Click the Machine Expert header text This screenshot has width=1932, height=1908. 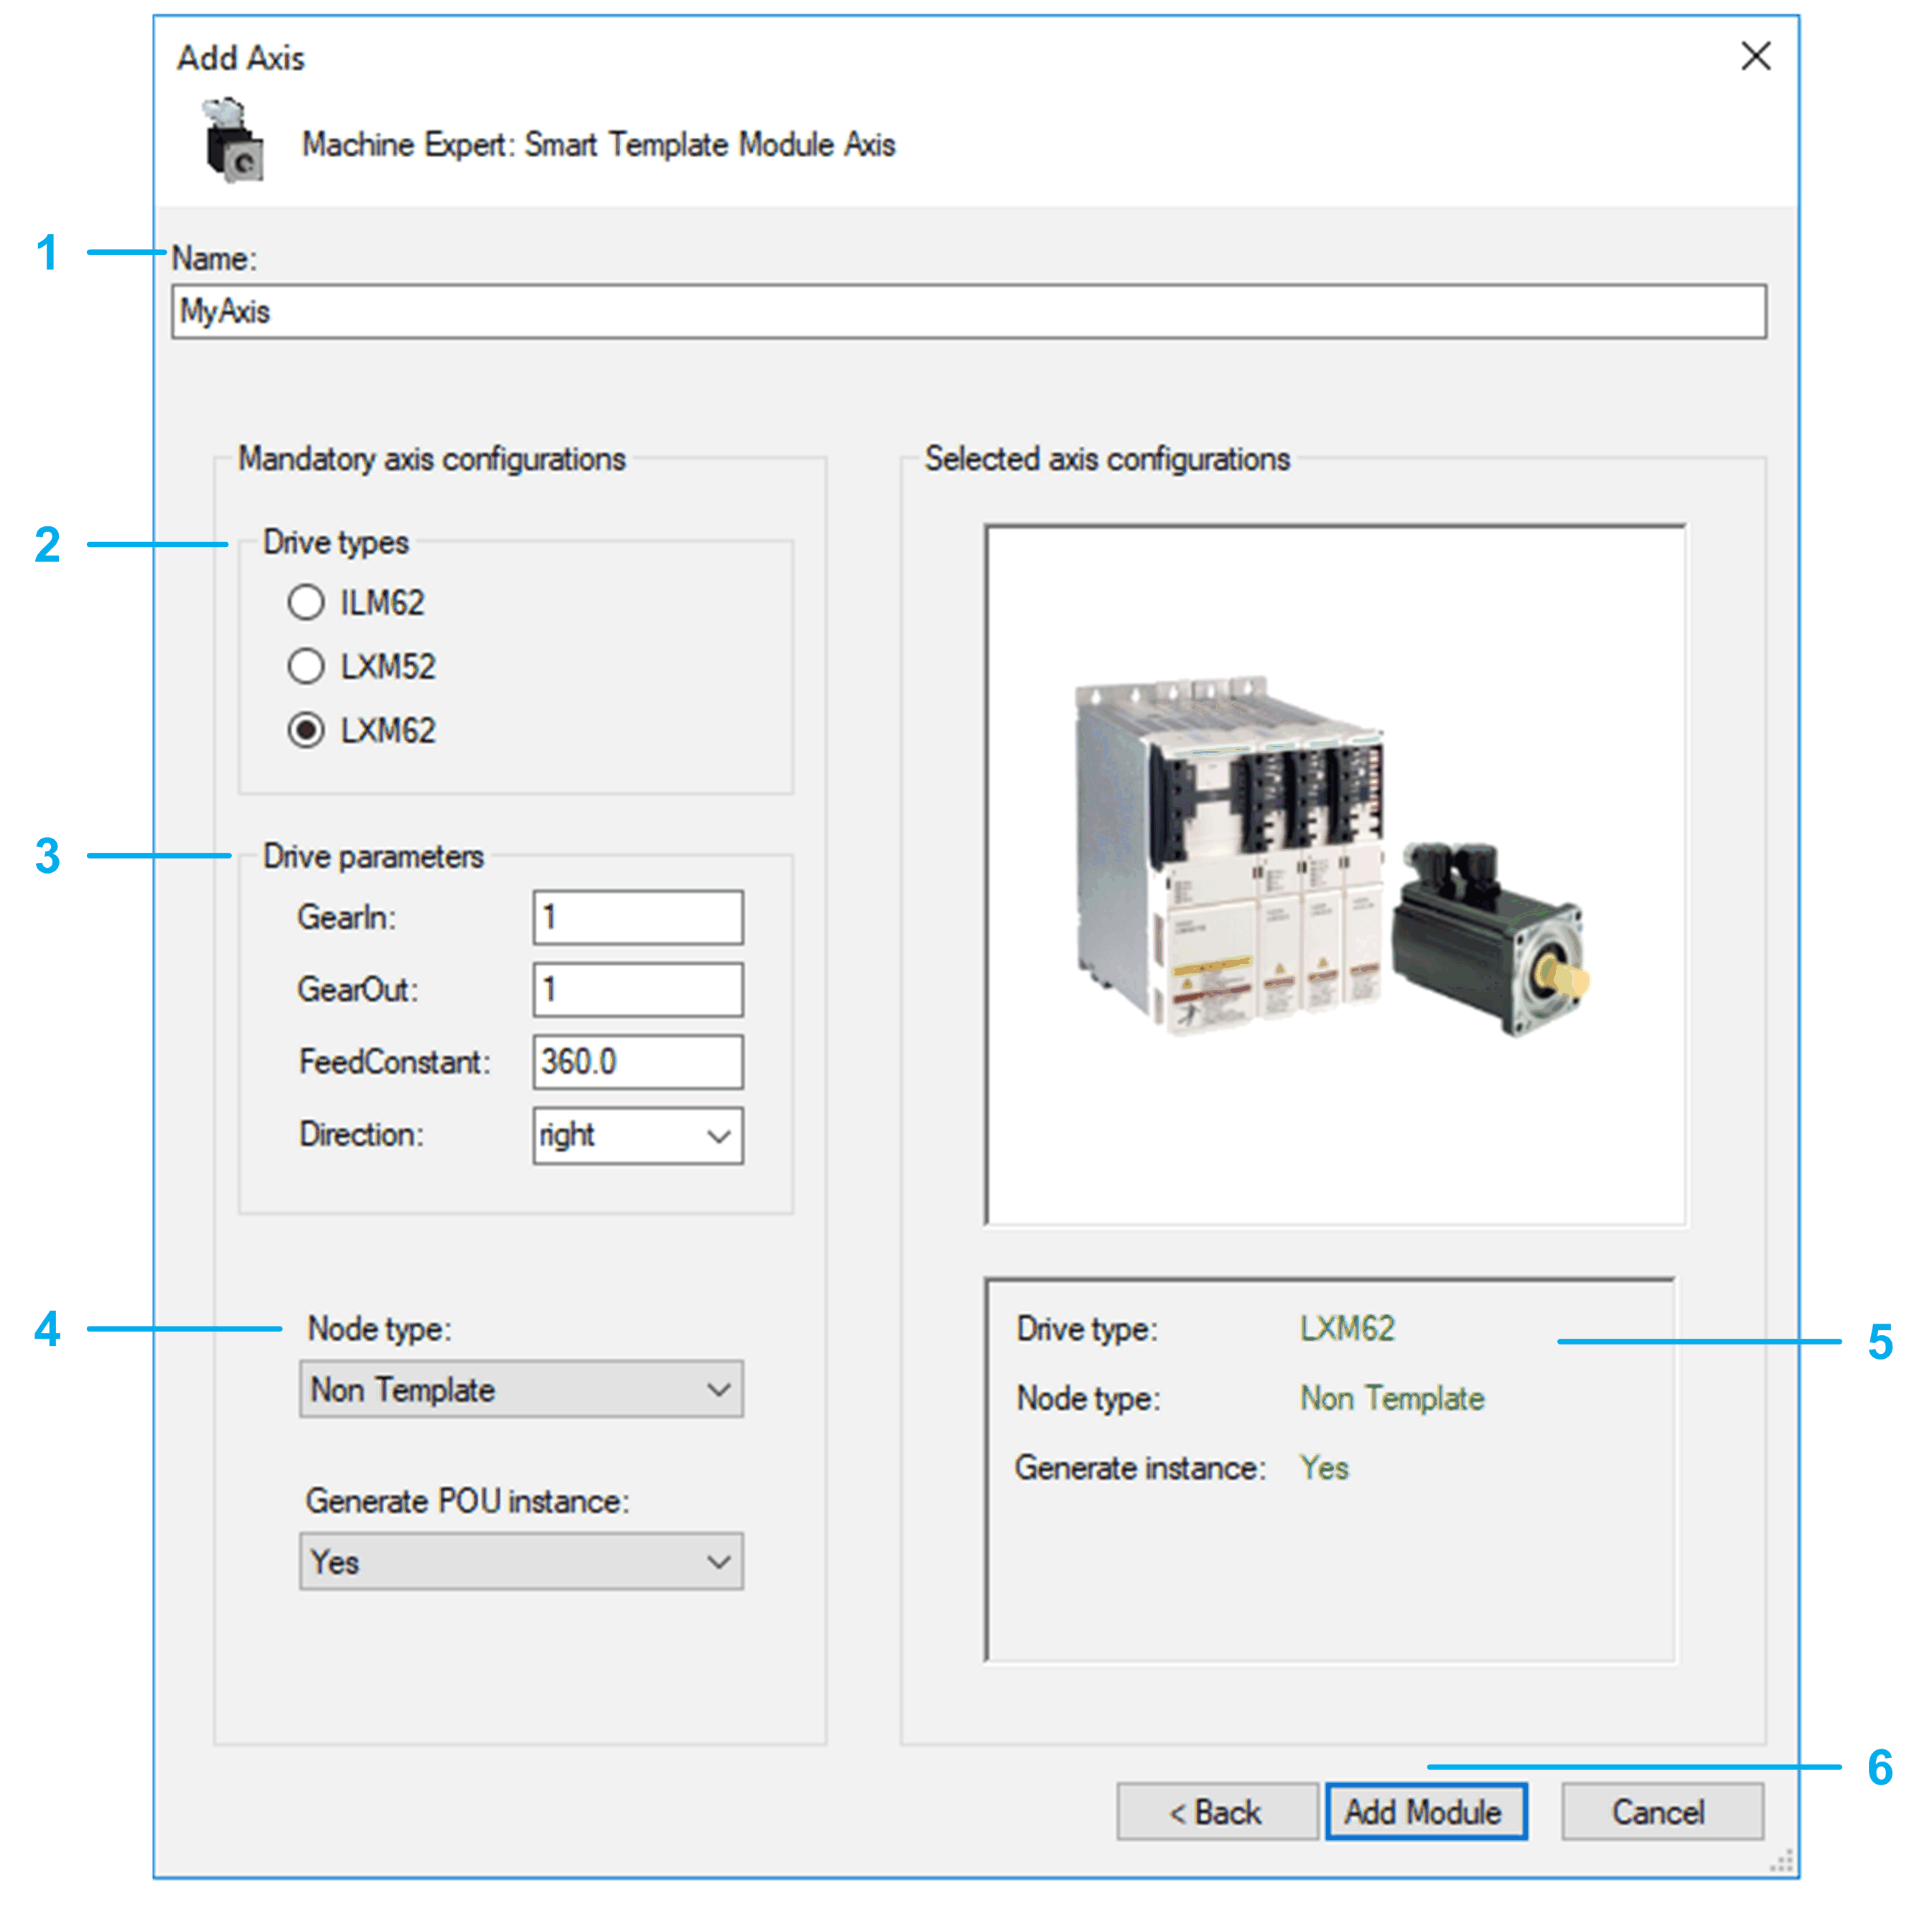pos(598,144)
